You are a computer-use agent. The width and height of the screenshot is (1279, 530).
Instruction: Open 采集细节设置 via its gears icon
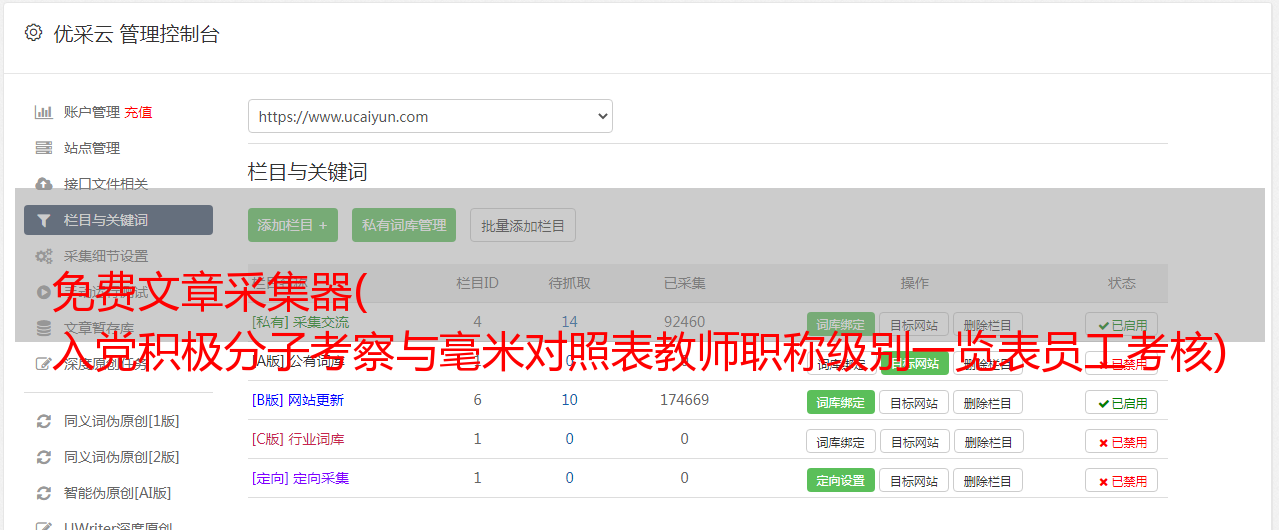[44, 256]
